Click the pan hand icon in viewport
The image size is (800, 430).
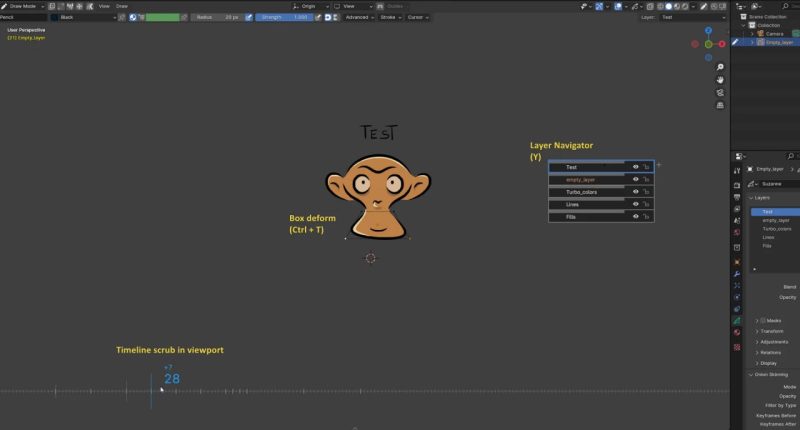point(720,80)
